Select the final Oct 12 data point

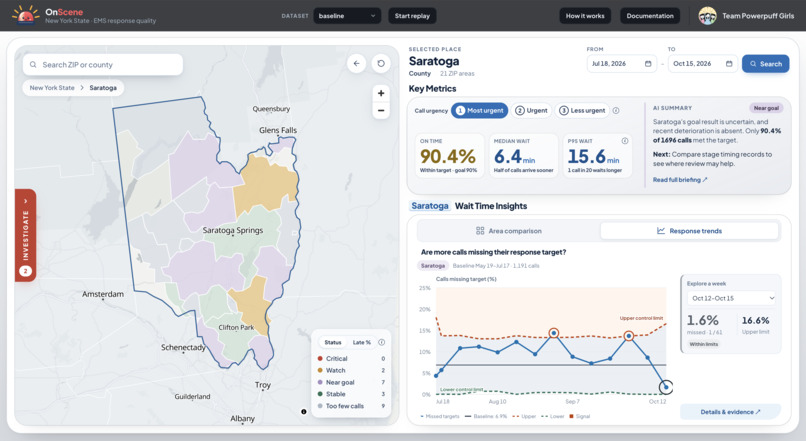point(666,387)
